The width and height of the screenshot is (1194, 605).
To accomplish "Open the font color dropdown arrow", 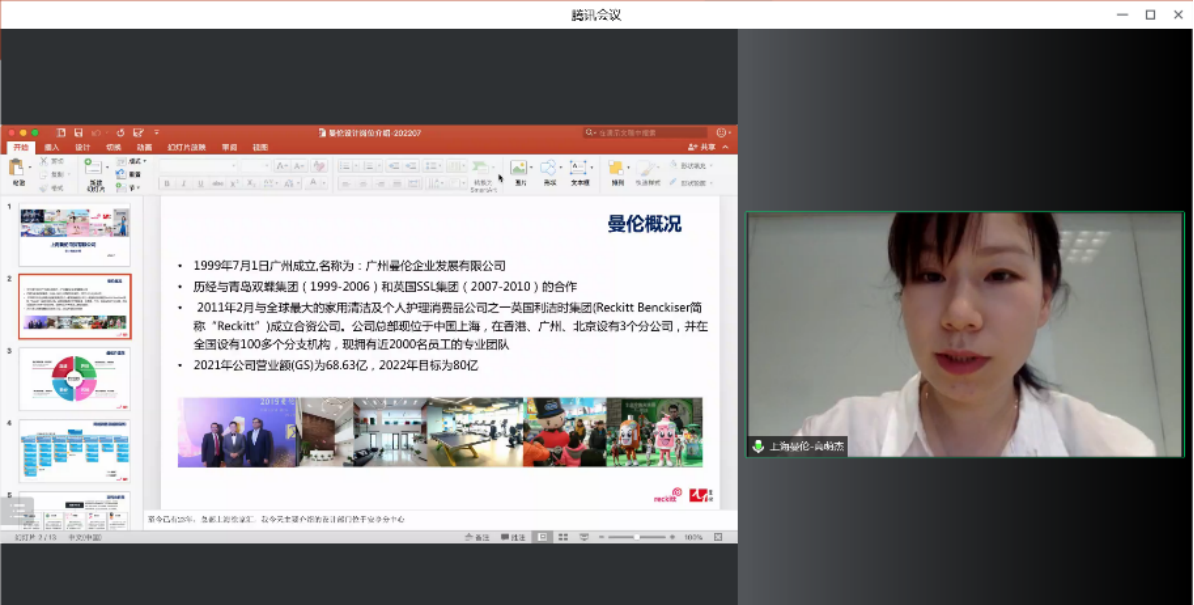I will coord(323,183).
